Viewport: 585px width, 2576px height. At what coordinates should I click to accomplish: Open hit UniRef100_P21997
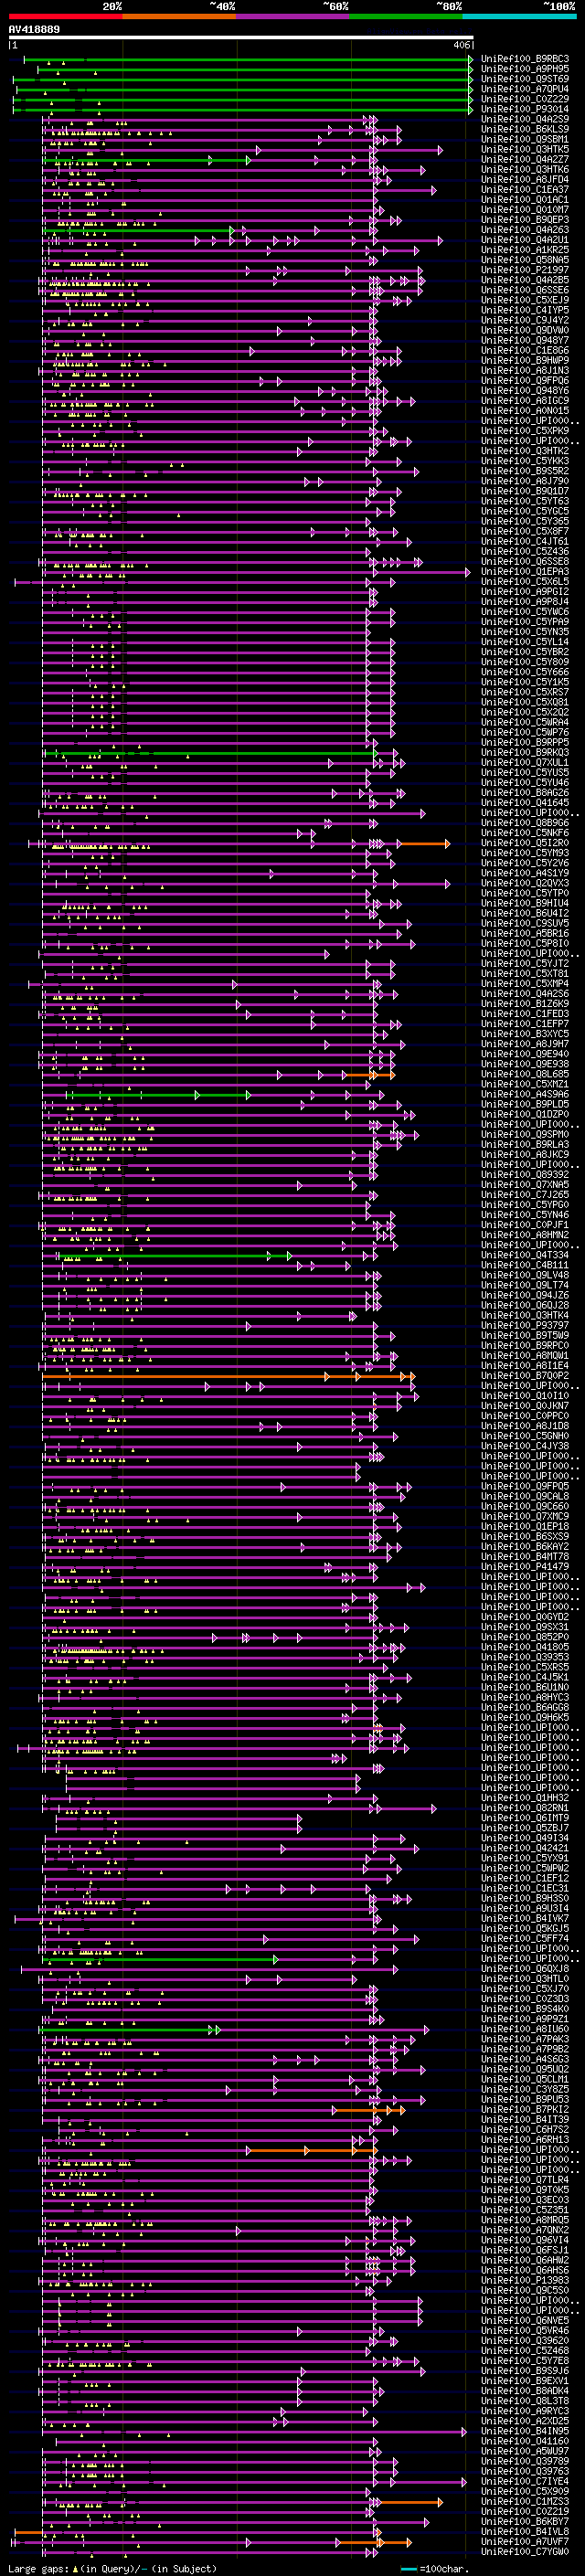coord(525,270)
